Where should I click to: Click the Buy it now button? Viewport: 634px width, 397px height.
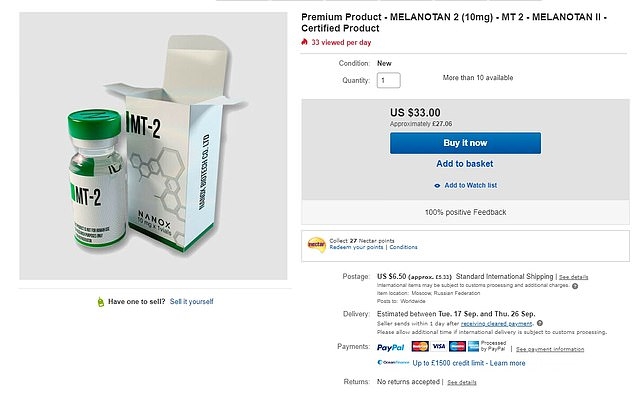click(x=465, y=143)
